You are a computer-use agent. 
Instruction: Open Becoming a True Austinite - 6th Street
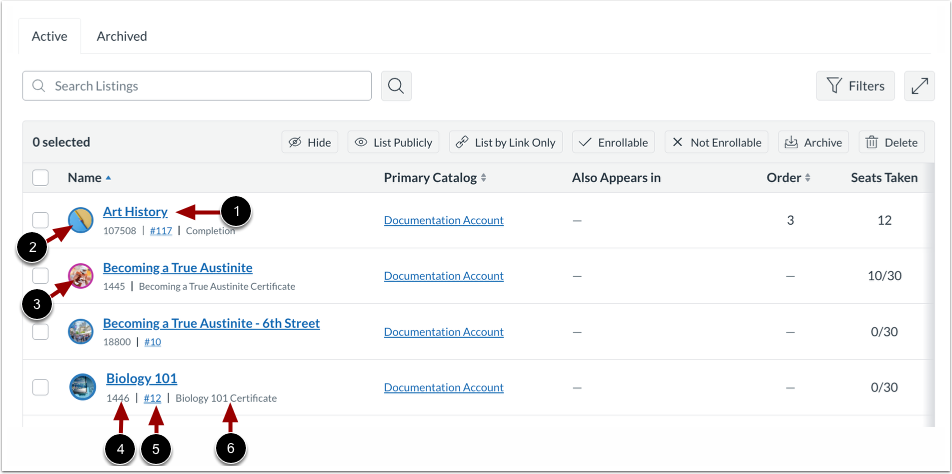click(x=211, y=323)
